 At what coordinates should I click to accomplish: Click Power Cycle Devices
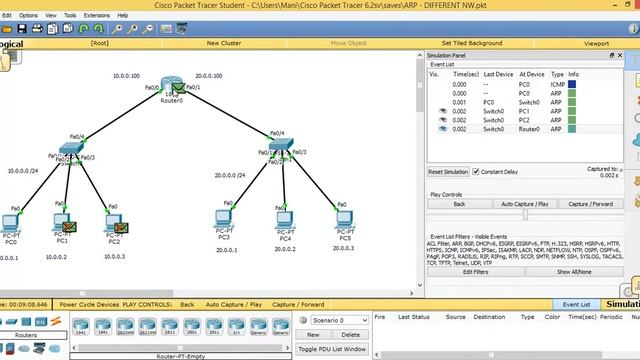[x=89, y=304]
